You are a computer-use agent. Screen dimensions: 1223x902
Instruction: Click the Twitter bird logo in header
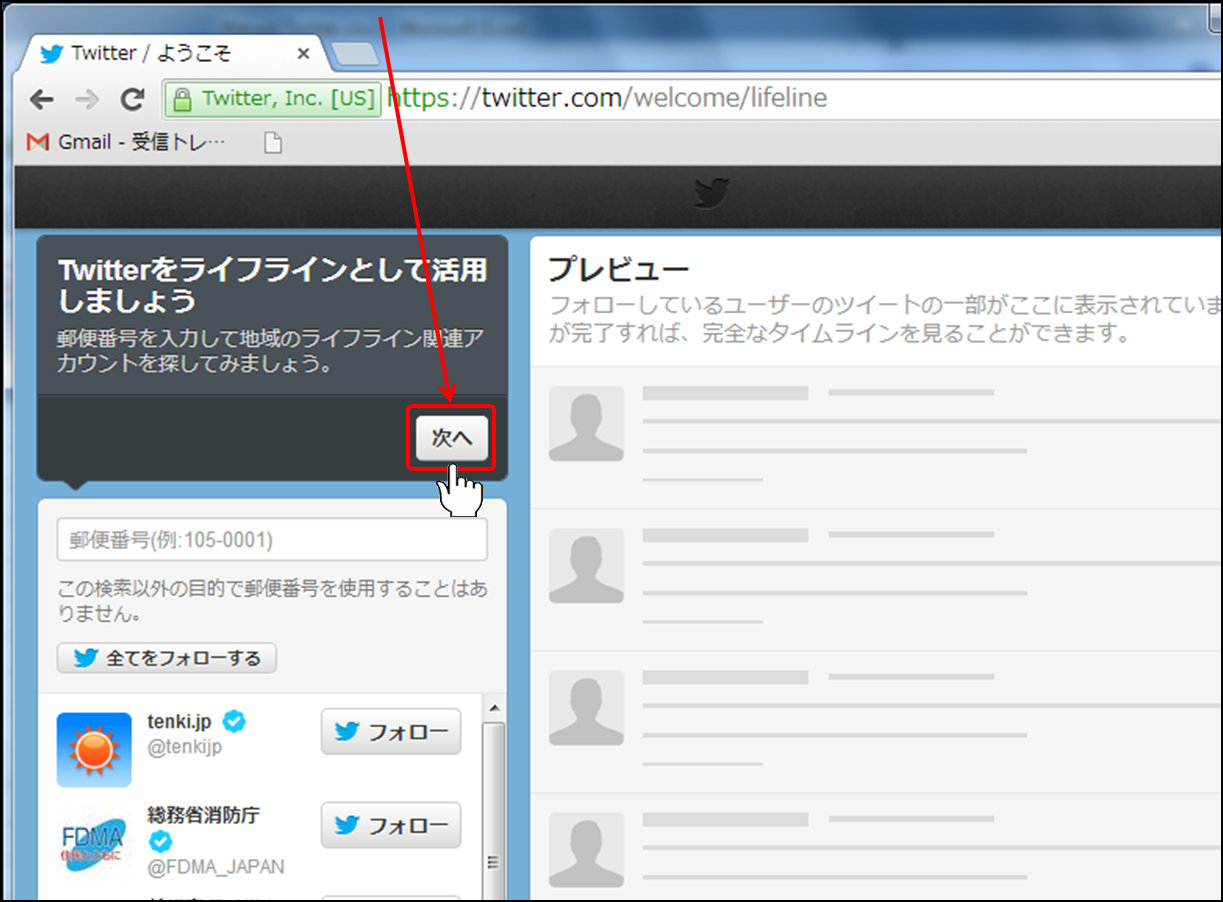click(712, 193)
